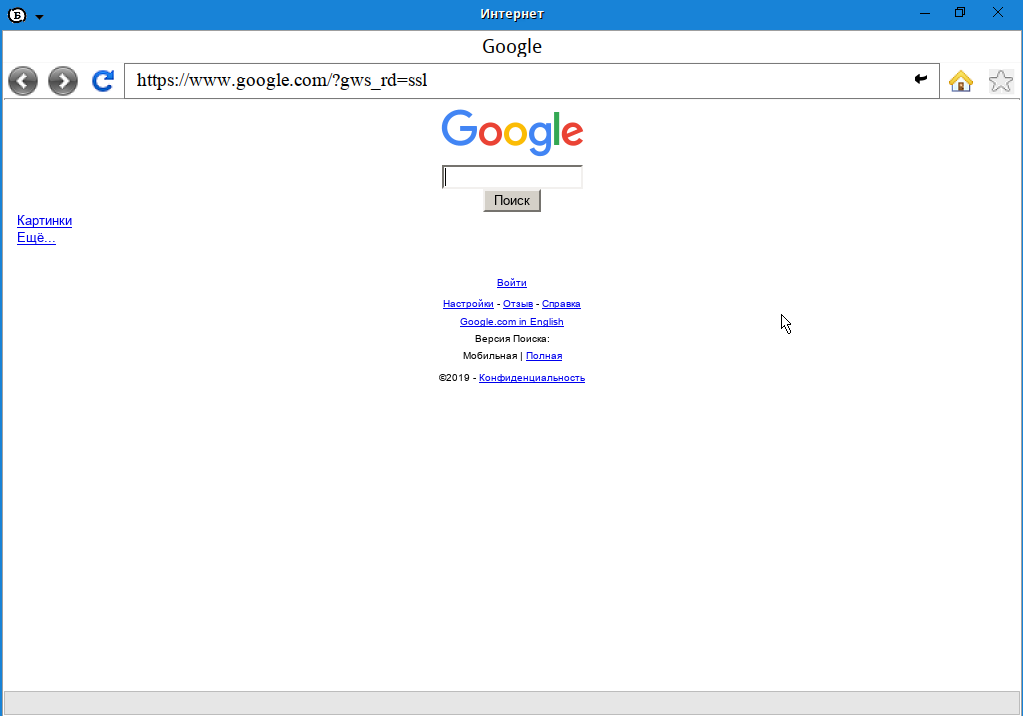1023x716 pixels.
Task: Bookmark the page with the star icon
Action: [x=1001, y=81]
